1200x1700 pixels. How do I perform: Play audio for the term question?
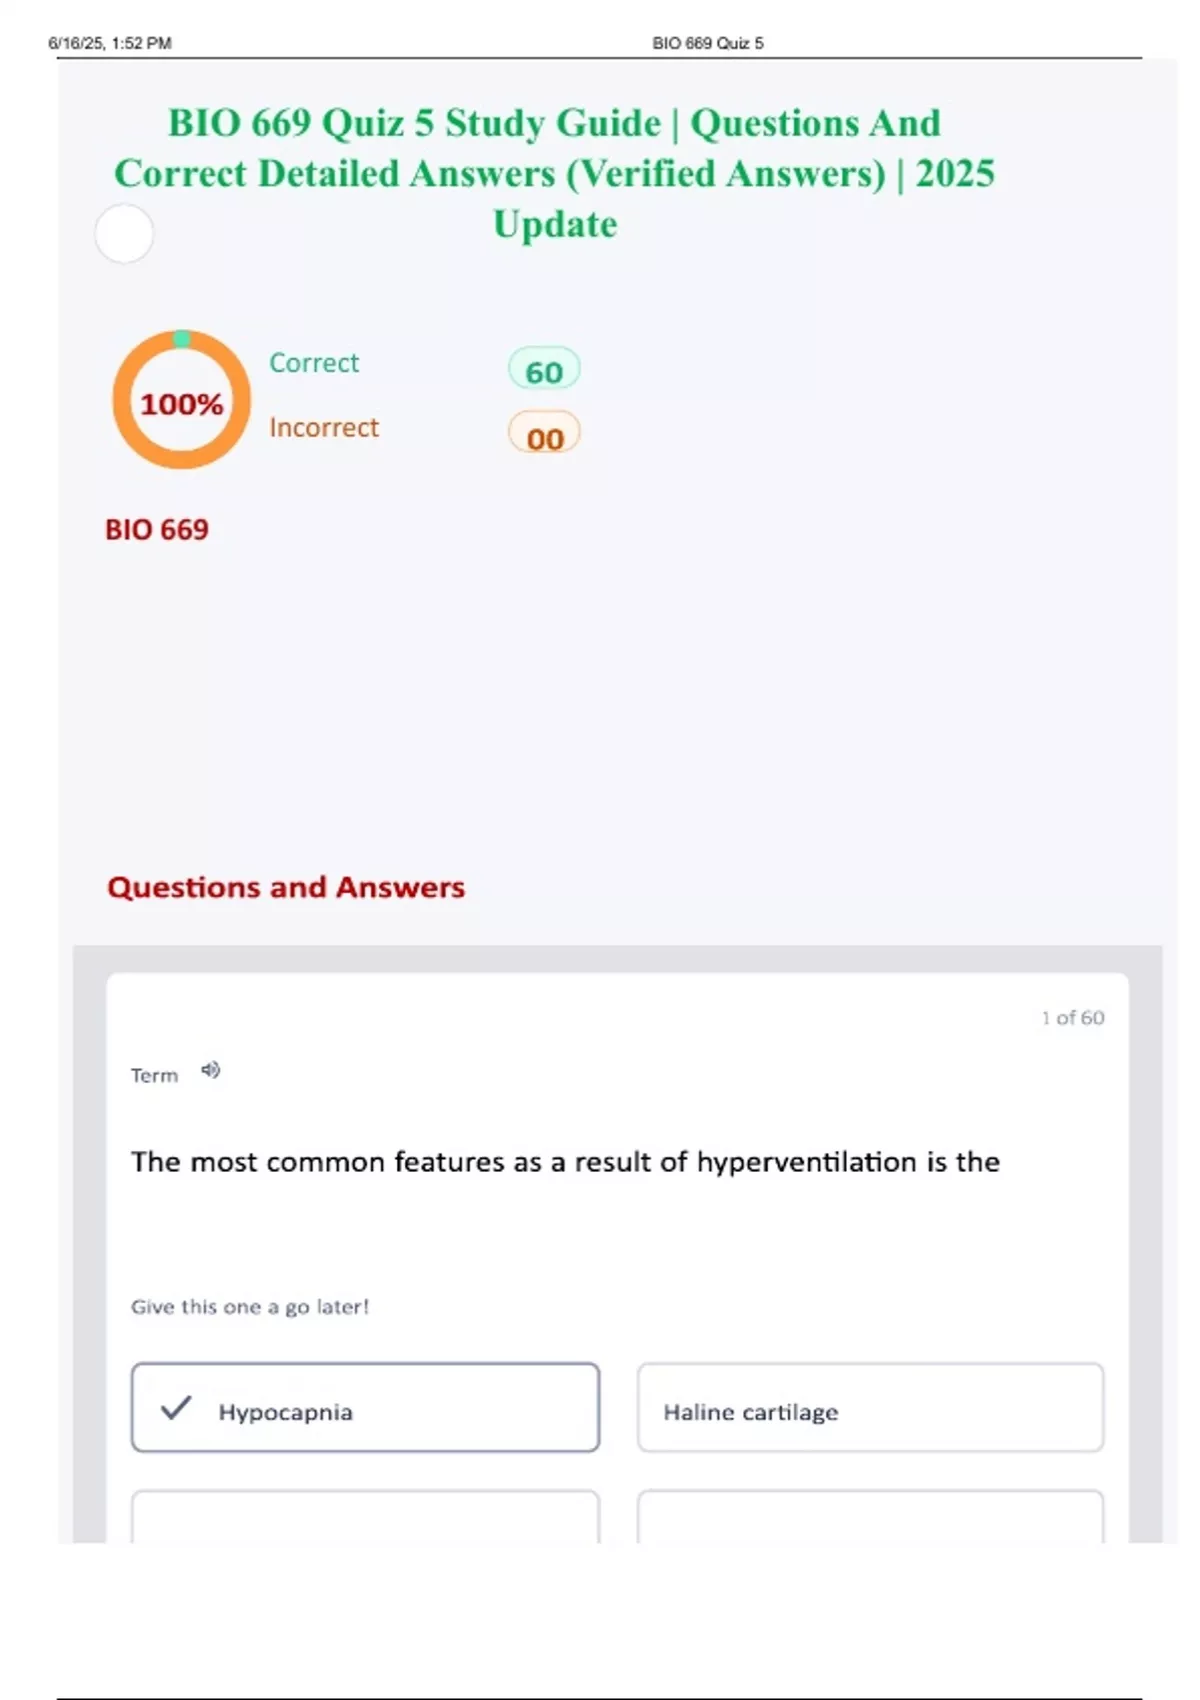(210, 1070)
